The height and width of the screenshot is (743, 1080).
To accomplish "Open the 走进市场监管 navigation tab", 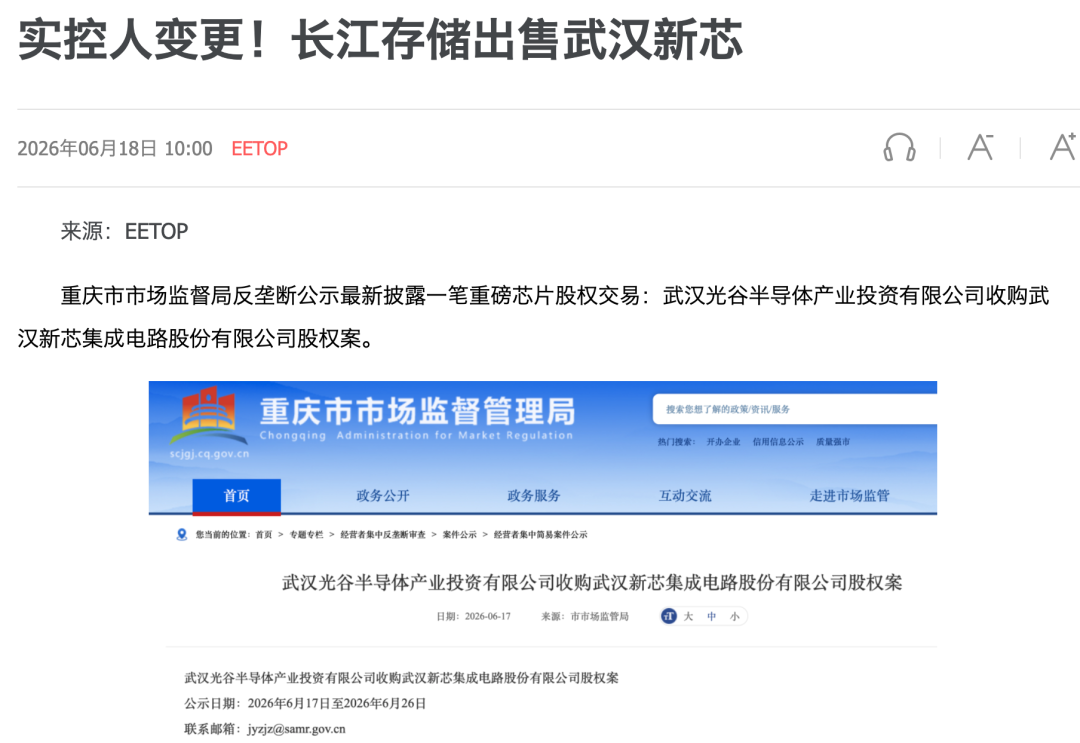I will click(849, 496).
